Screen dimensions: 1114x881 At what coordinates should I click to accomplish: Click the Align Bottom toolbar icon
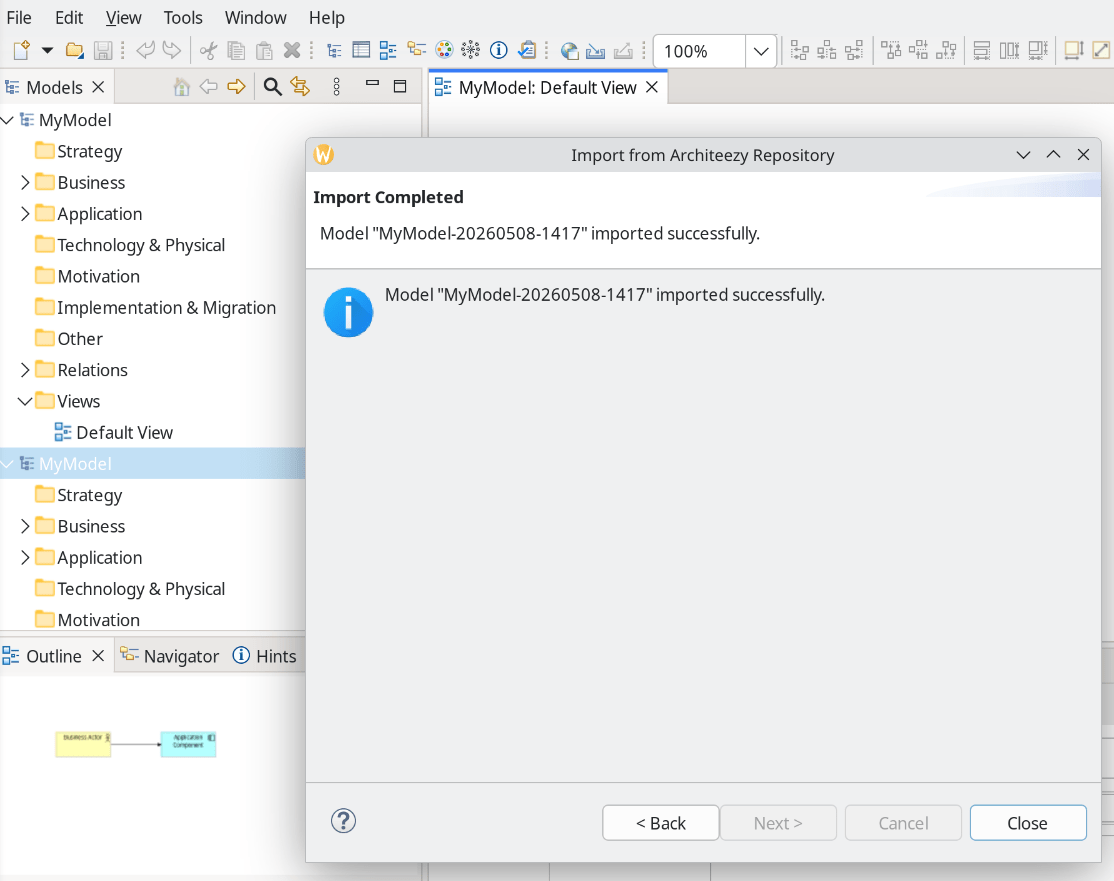click(946, 50)
